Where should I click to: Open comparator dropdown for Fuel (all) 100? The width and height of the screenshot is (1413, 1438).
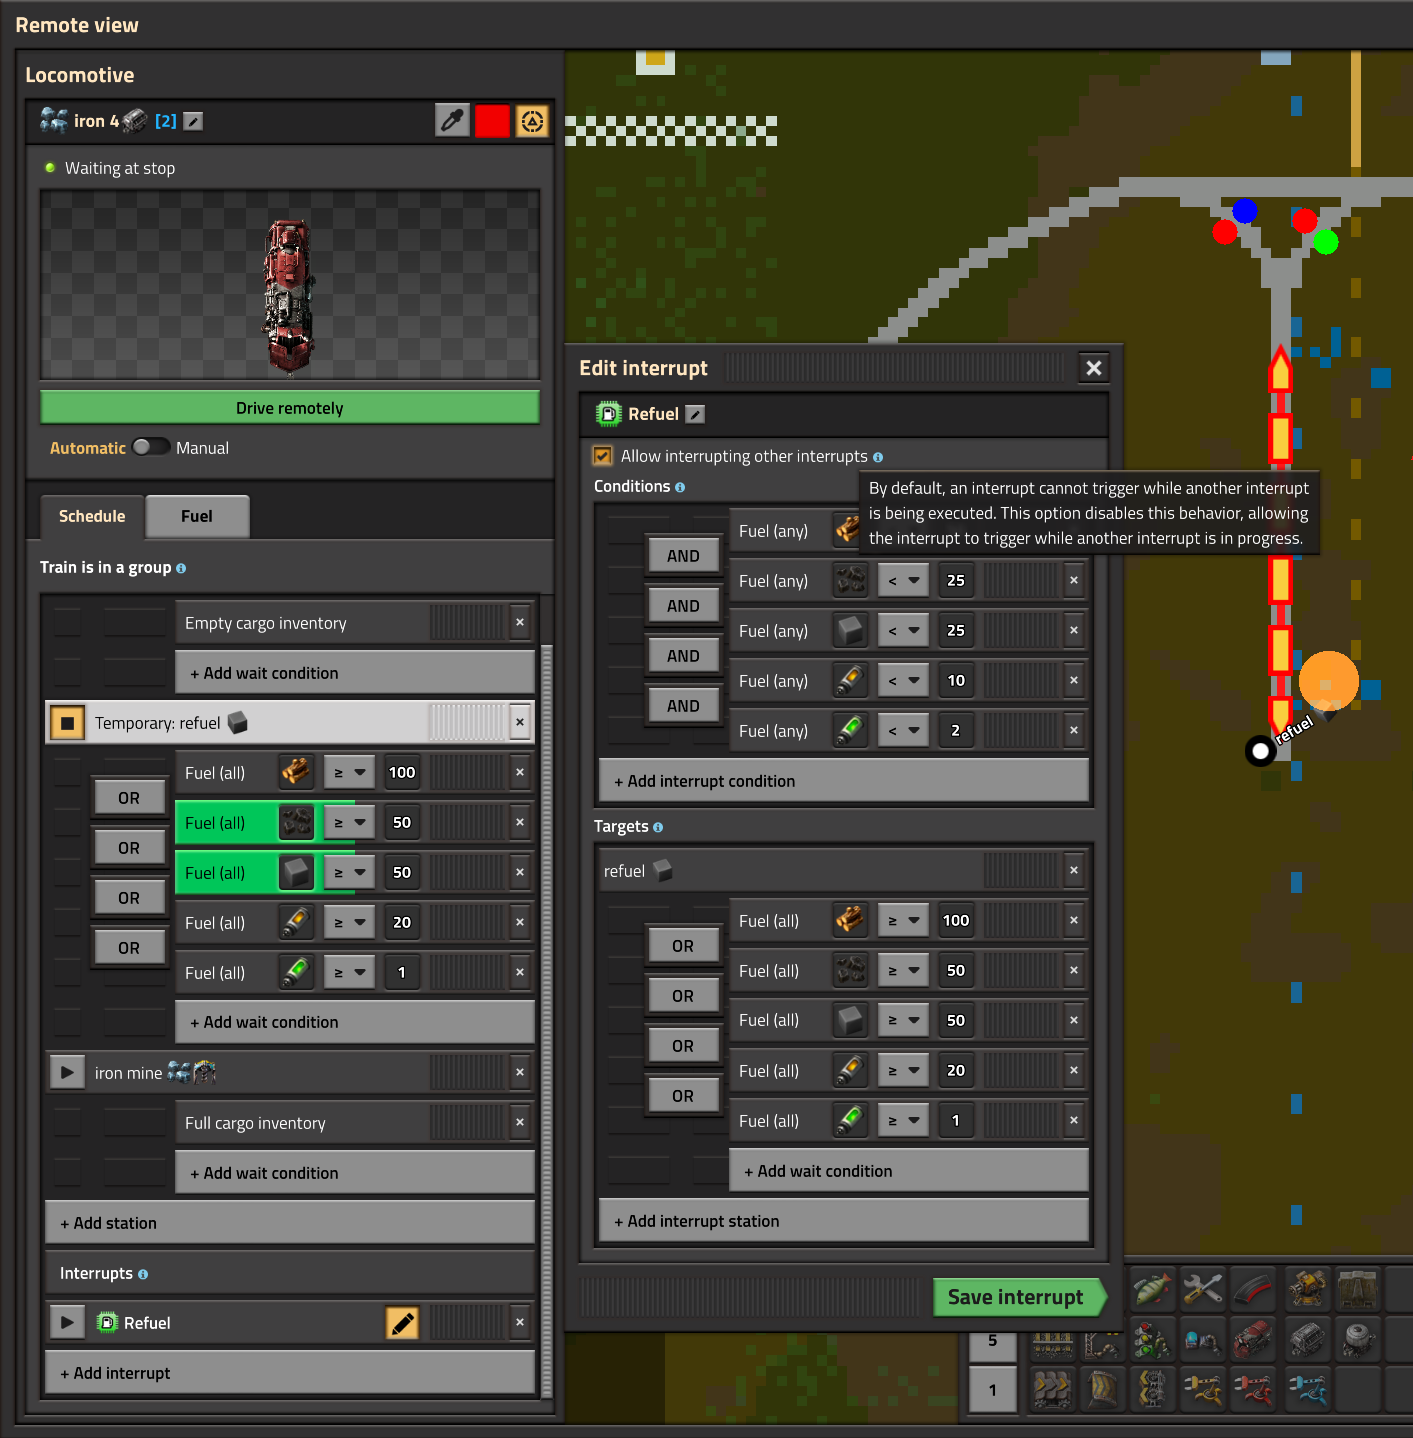pyautogui.click(x=349, y=772)
